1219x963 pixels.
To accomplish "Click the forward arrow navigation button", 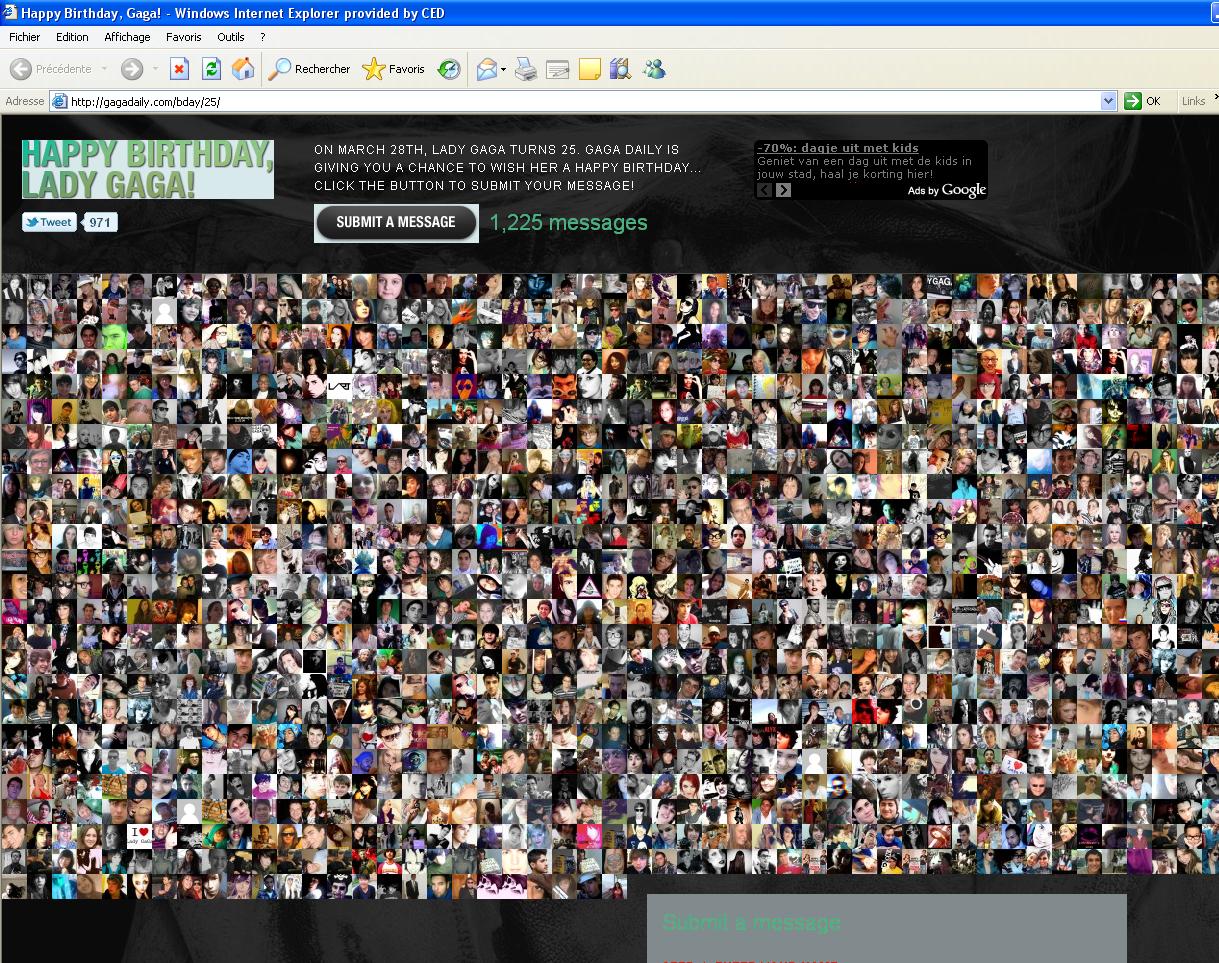I will pyautogui.click(x=131, y=69).
